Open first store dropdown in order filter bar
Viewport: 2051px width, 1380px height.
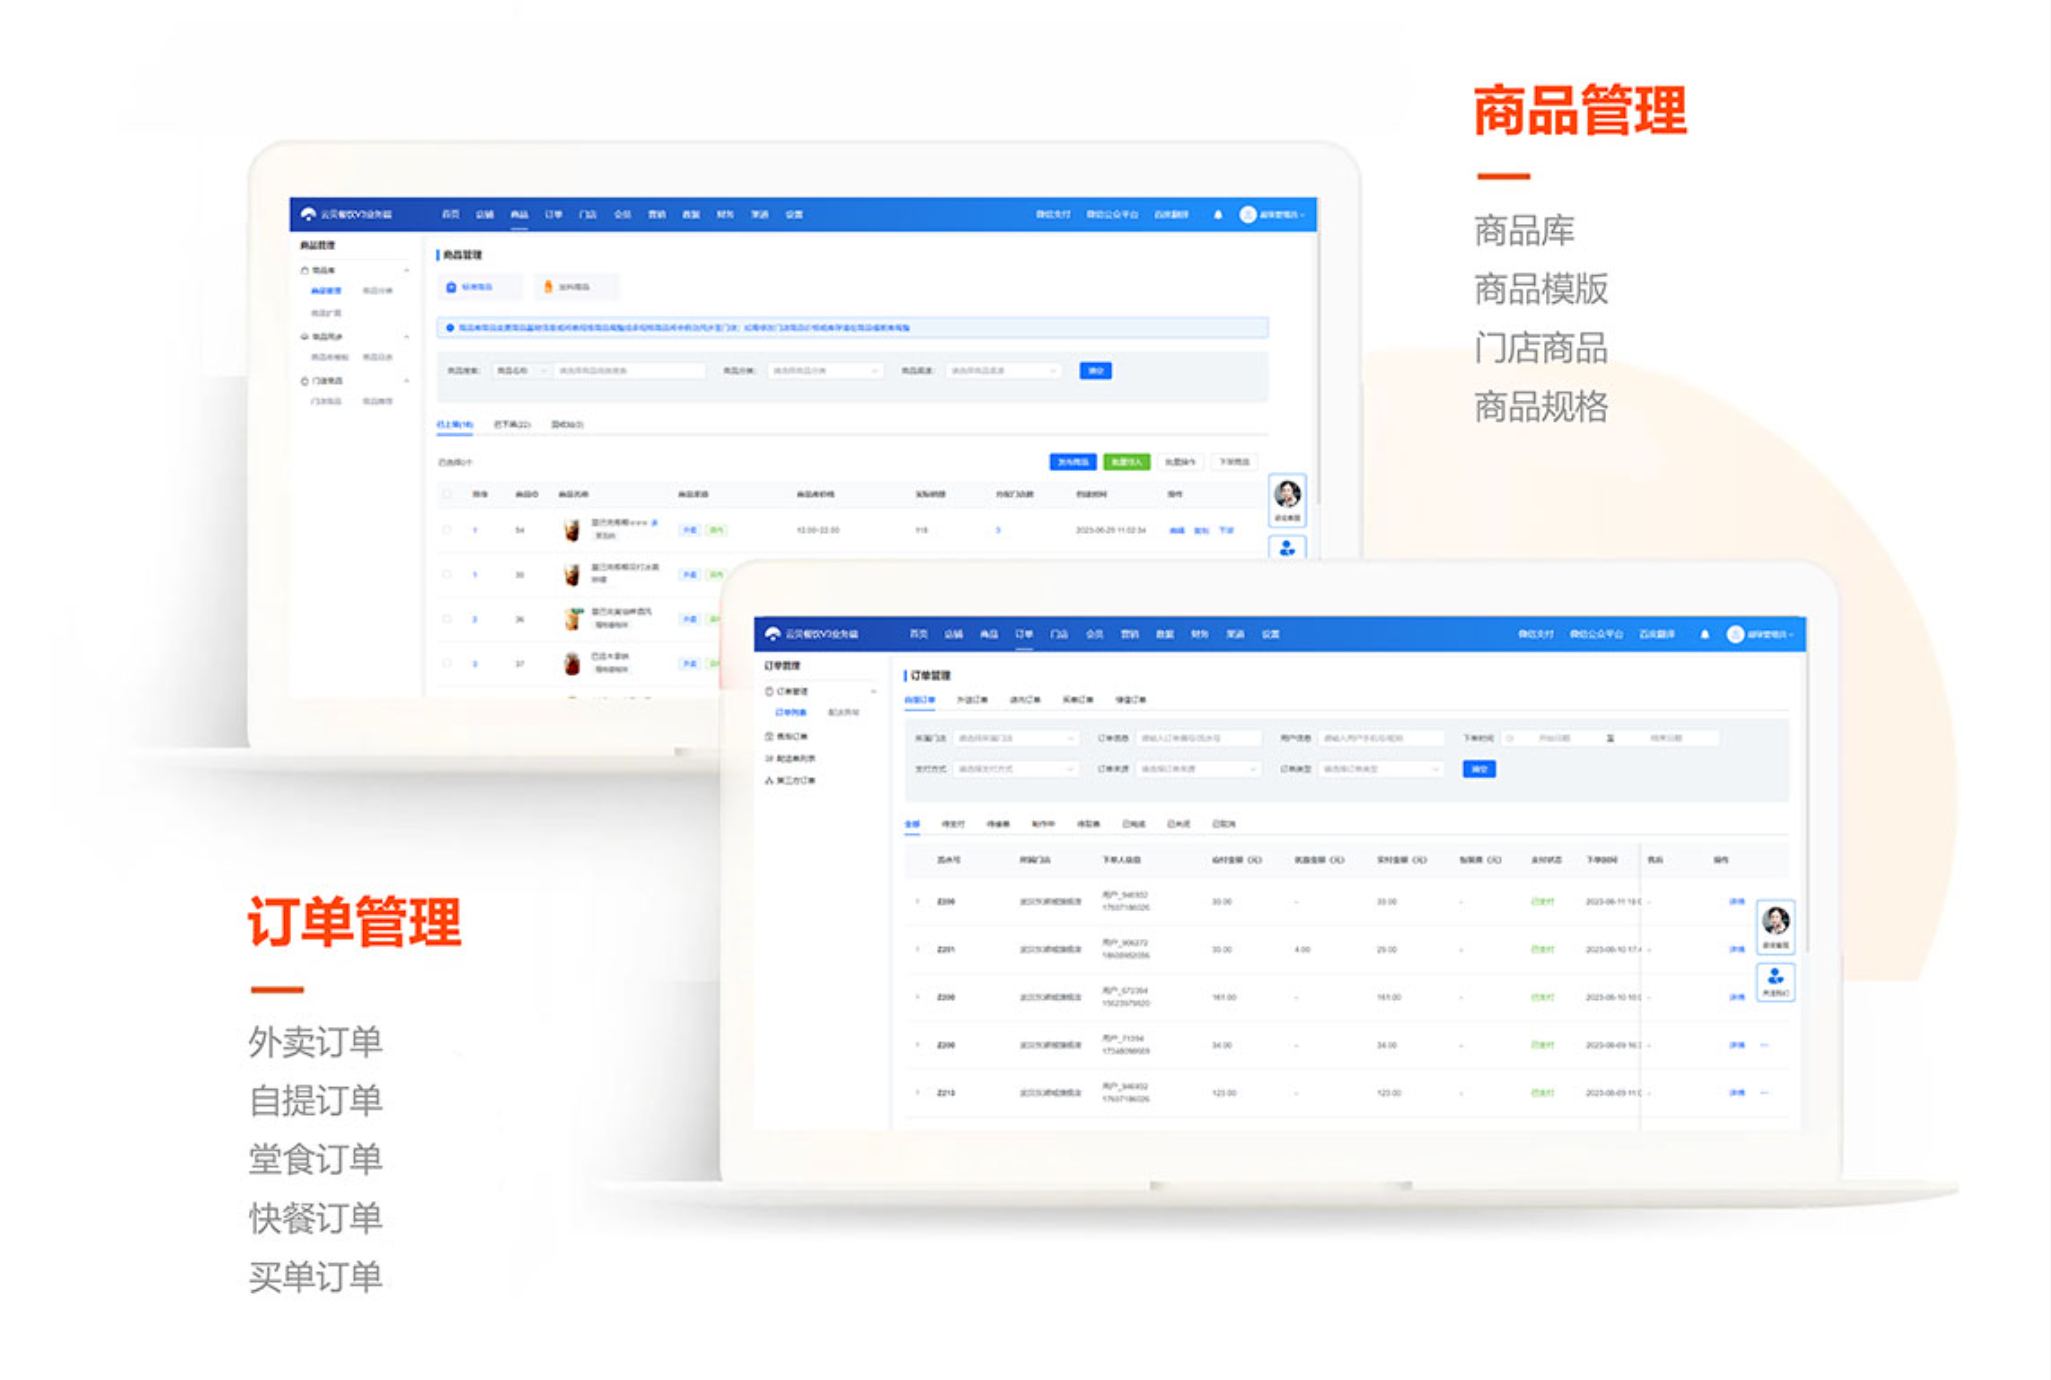1015,738
